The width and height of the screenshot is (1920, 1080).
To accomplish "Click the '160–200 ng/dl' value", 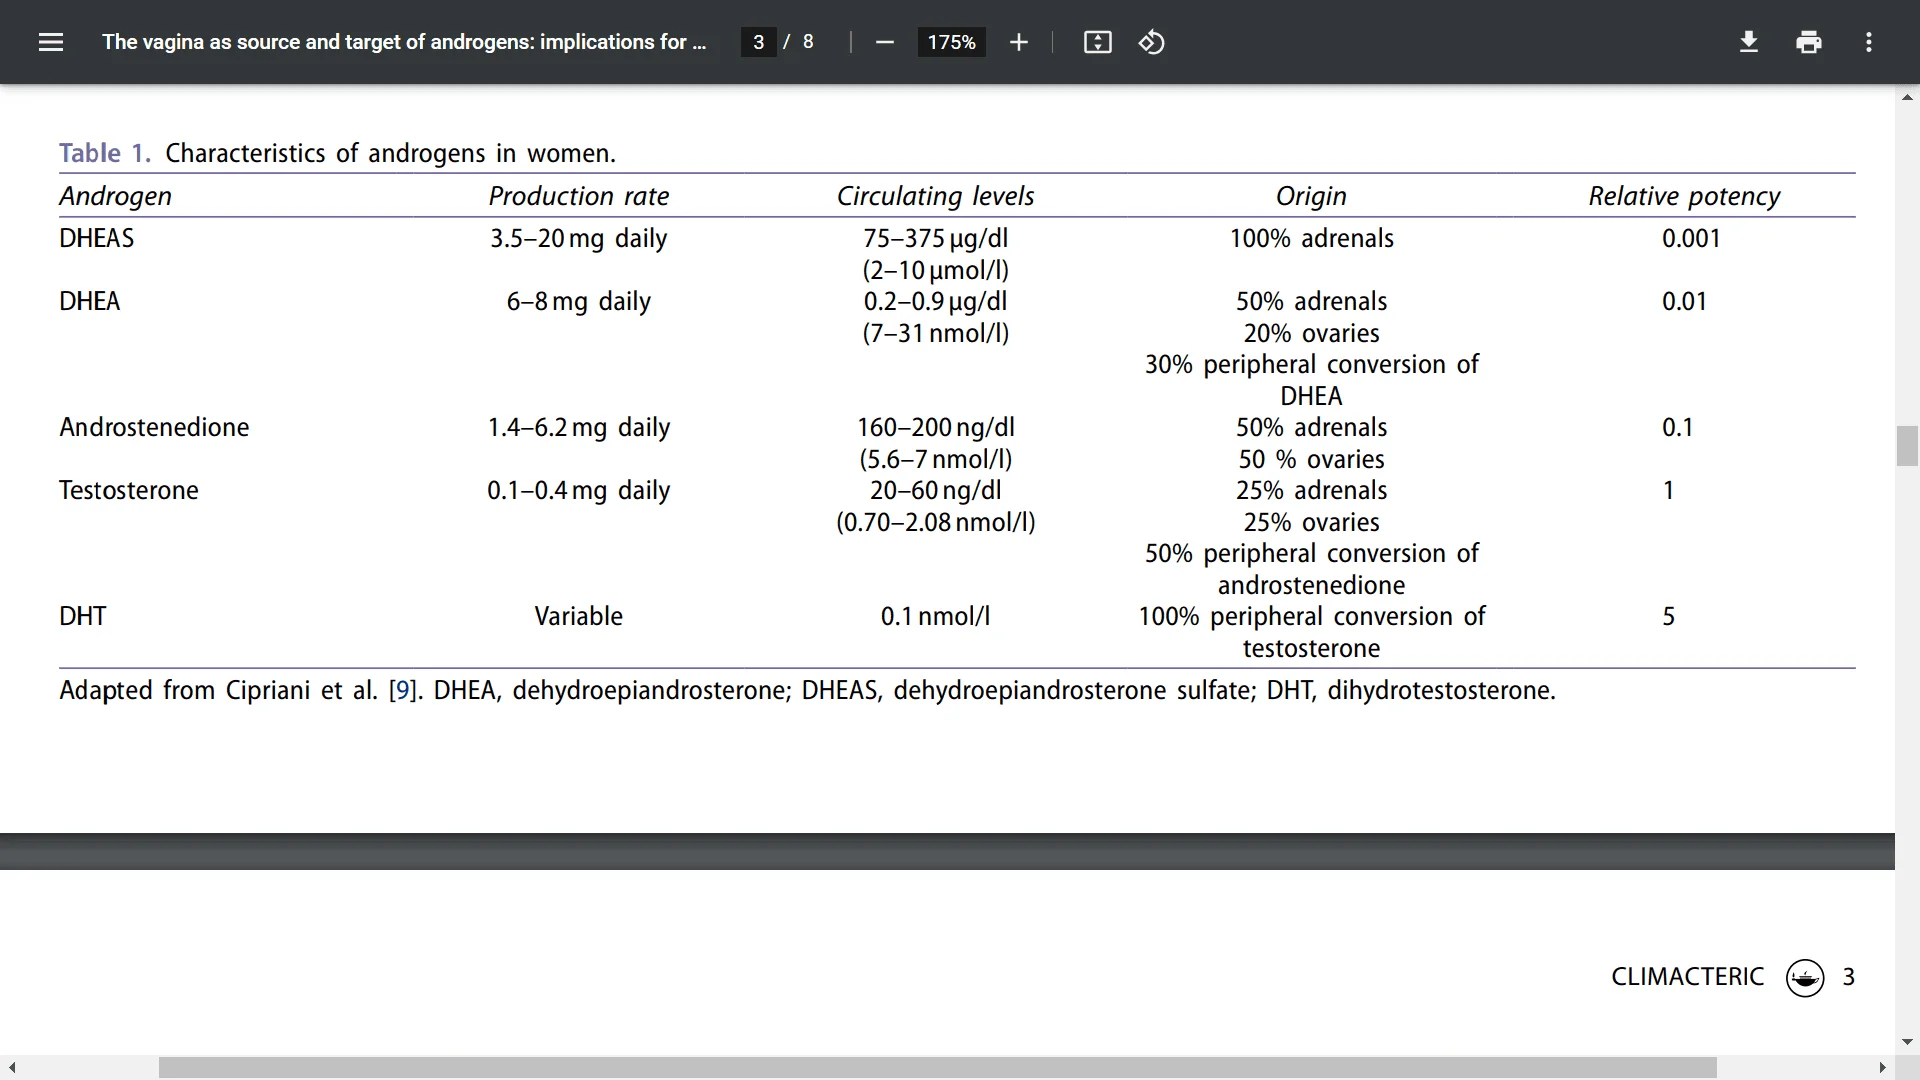I will click(935, 427).
